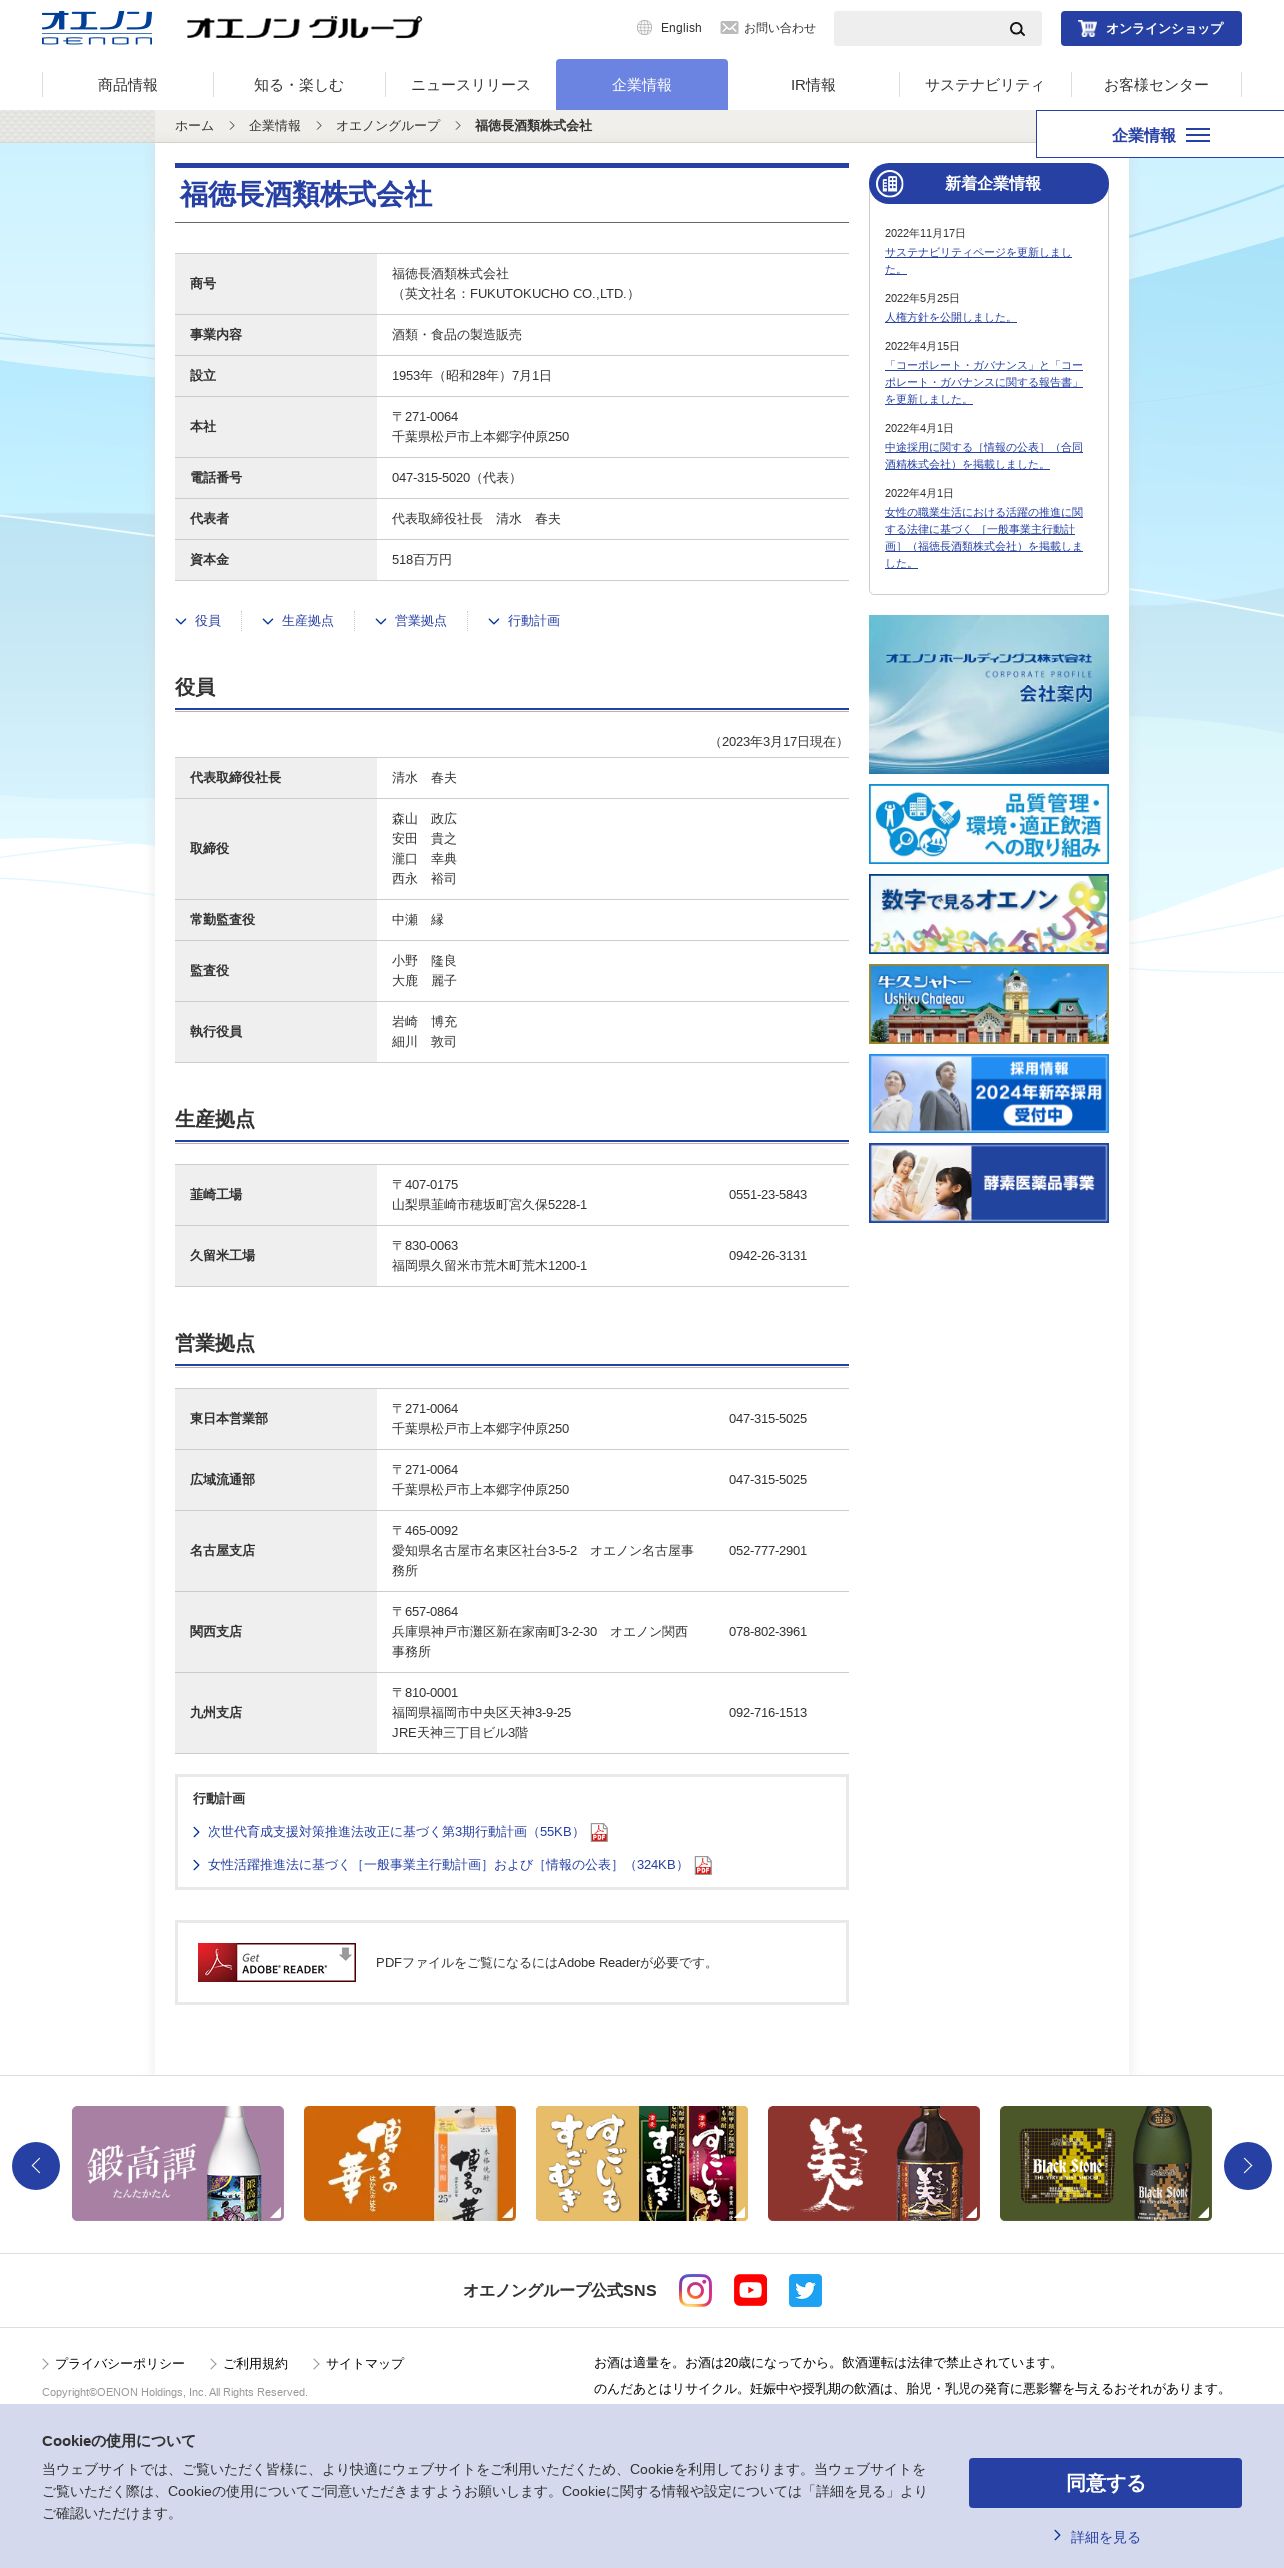The image size is (1284, 2568).
Task: Open the 牛久シャトー banner
Action: [989, 1004]
